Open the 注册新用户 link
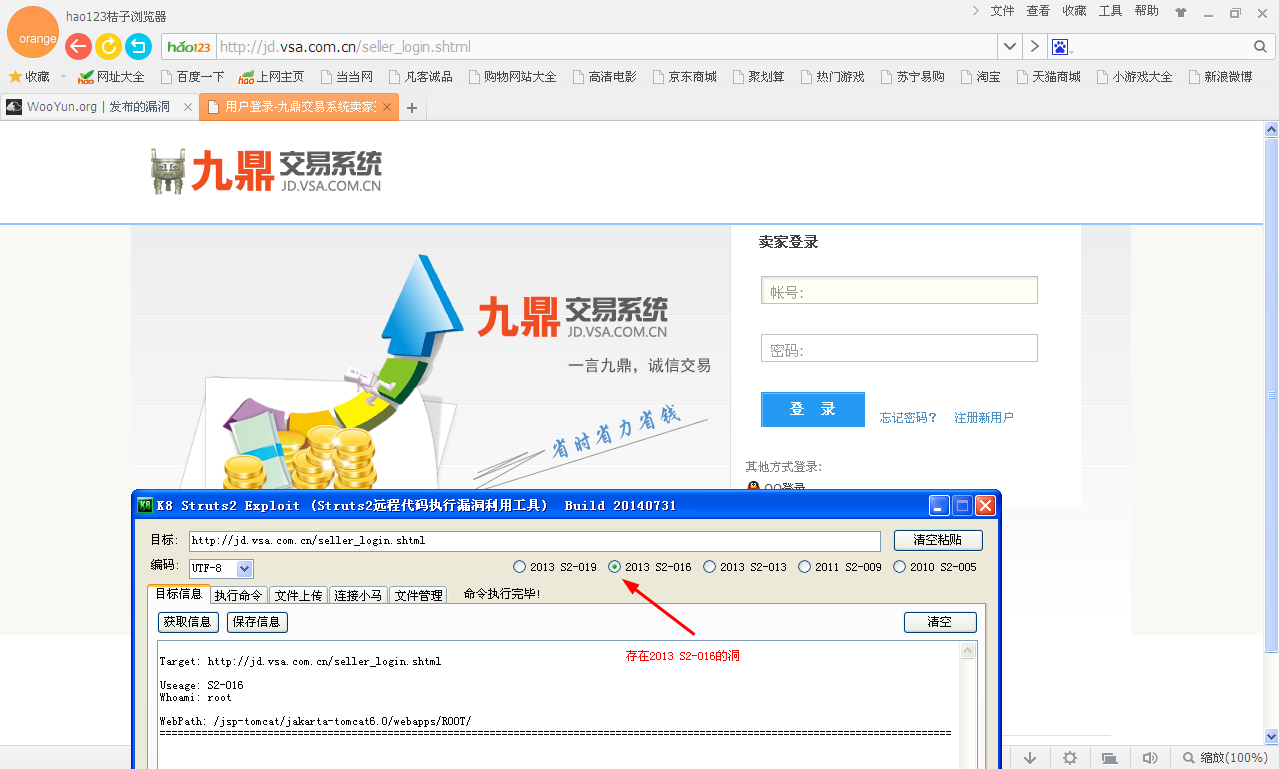The height and width of the screenshot is (769, 1279). (983, 418)
